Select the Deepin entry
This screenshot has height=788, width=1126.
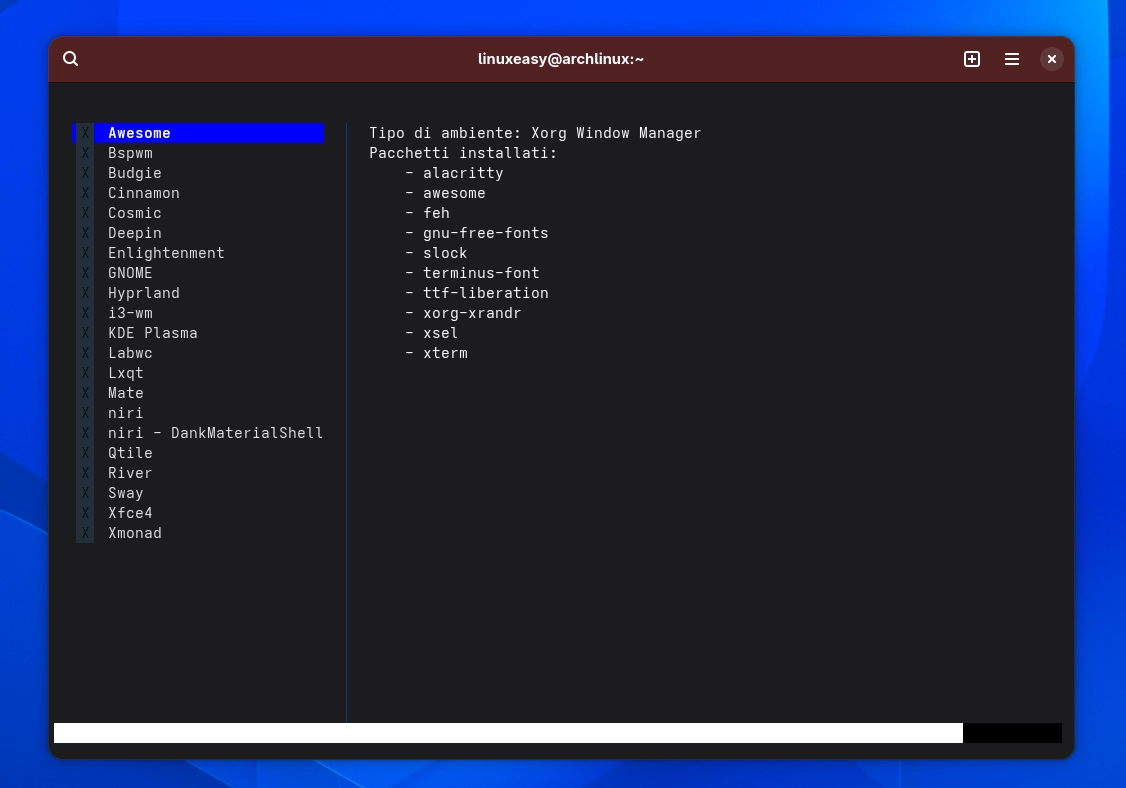click(134, 233)
